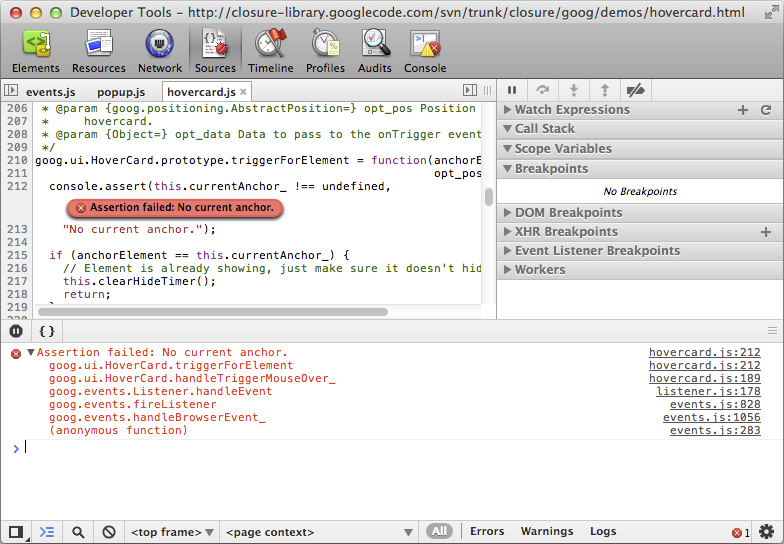
Task: Toggle deactivate all breakpoints
Action: [635, 90]
